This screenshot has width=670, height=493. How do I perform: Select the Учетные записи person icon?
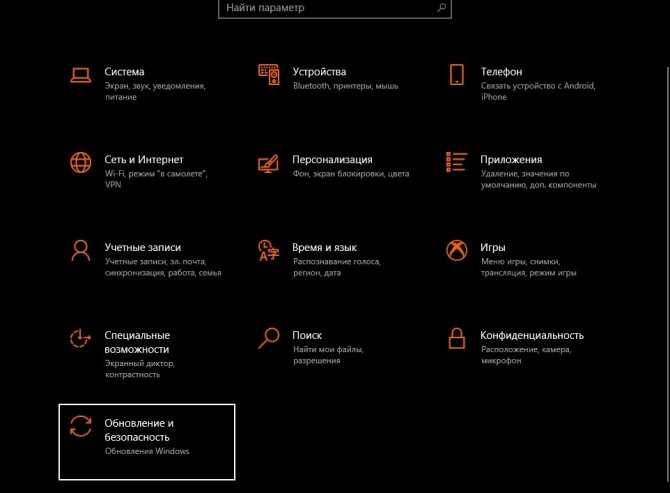pyautogui.click(x=81, y=250)
